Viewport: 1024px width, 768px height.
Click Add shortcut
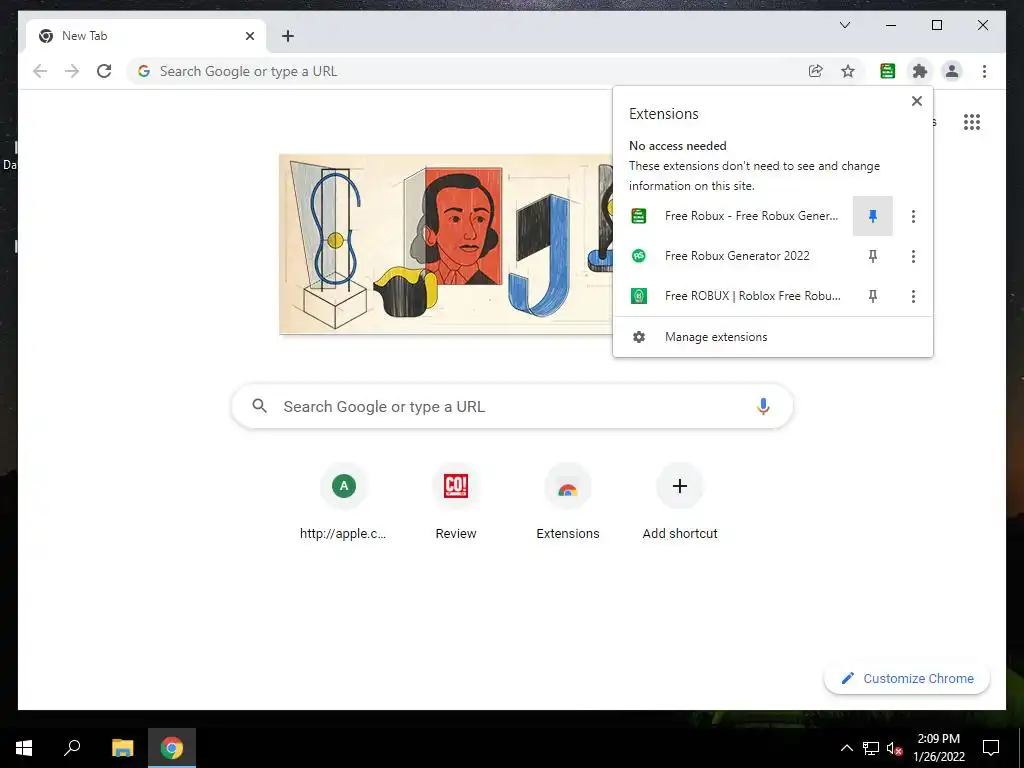click(680, 503)
